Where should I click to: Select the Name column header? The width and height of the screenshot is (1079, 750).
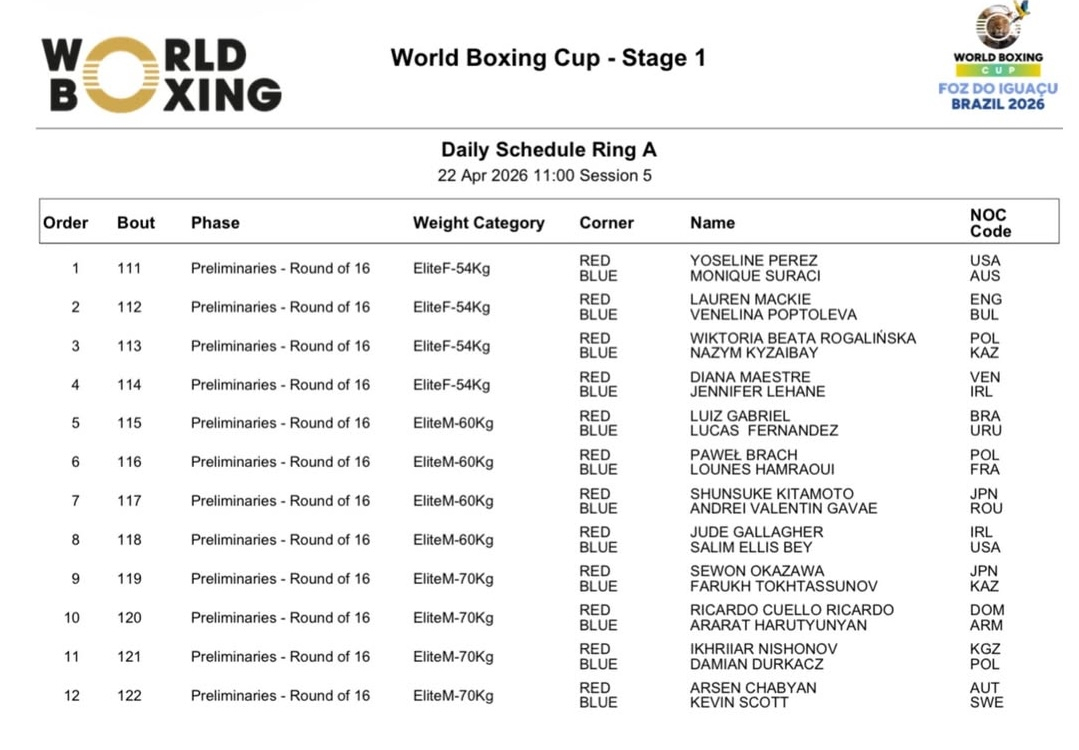[x=712, y=223]
